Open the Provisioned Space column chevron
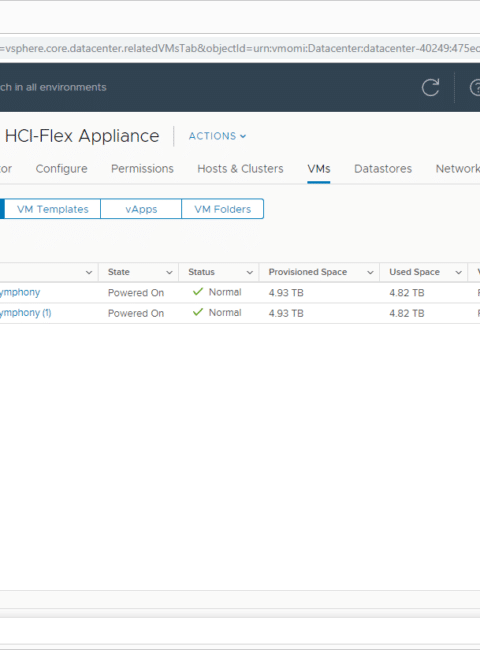Screen dimensions: 480x650 point(370,272)
